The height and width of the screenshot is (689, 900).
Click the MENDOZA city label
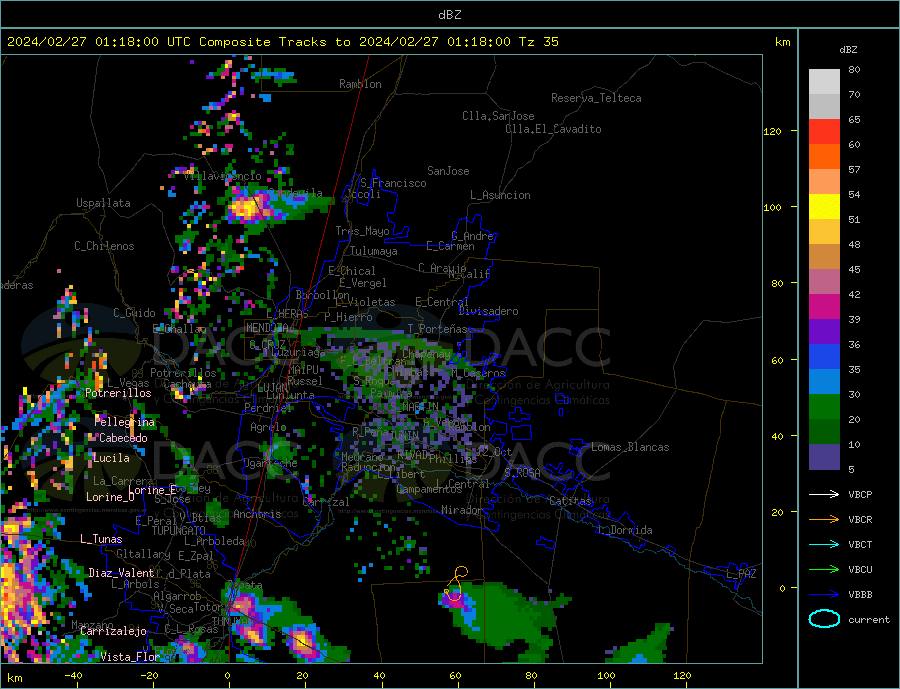[x=269, y=328]
